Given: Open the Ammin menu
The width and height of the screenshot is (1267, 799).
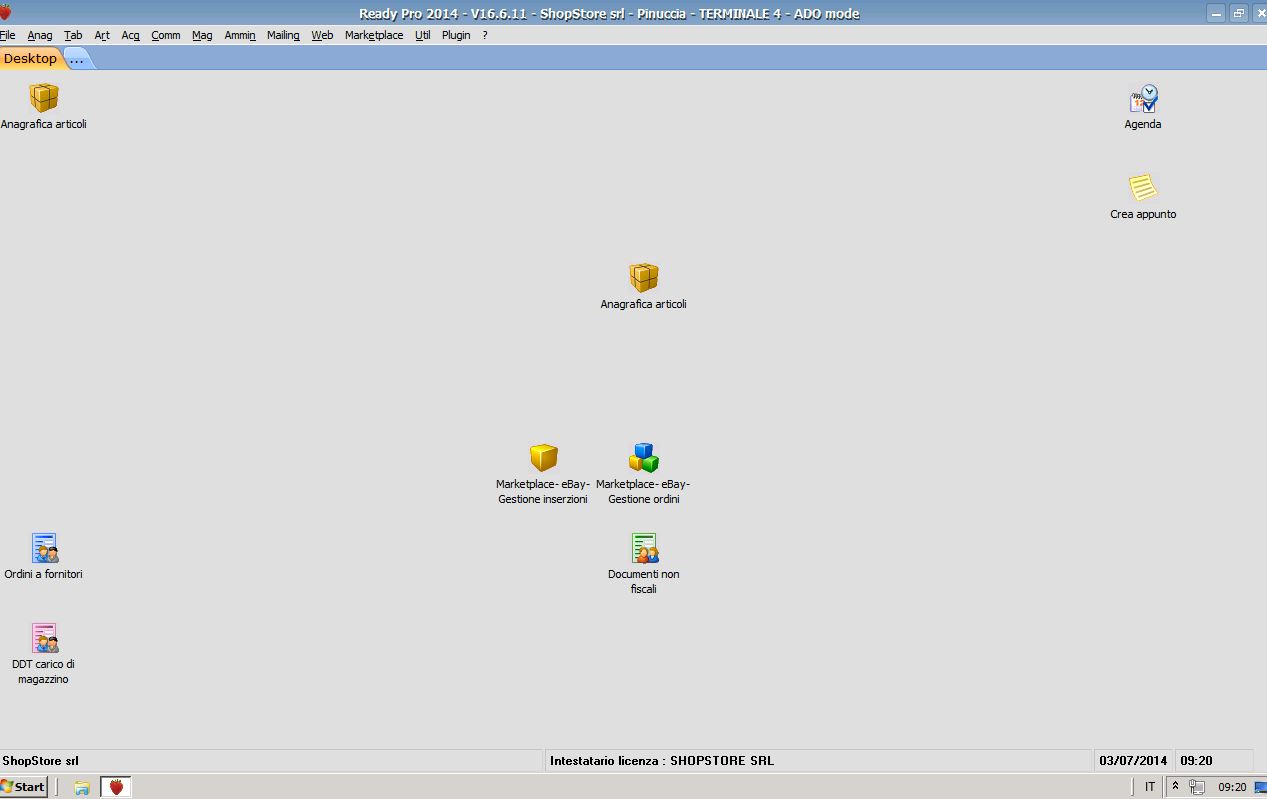Looking at the screenshot, I should 240,35.
